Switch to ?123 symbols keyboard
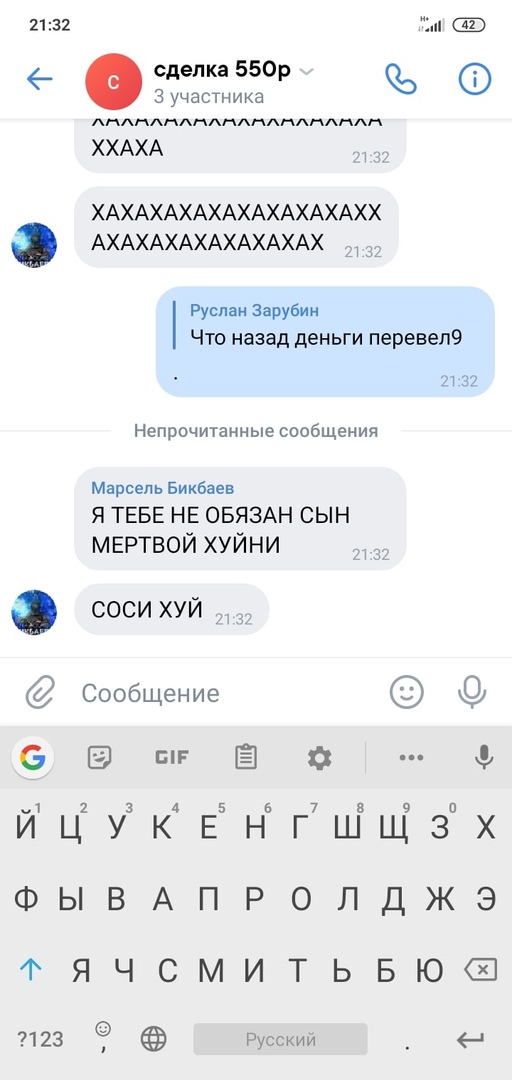 coord(40,1039)
